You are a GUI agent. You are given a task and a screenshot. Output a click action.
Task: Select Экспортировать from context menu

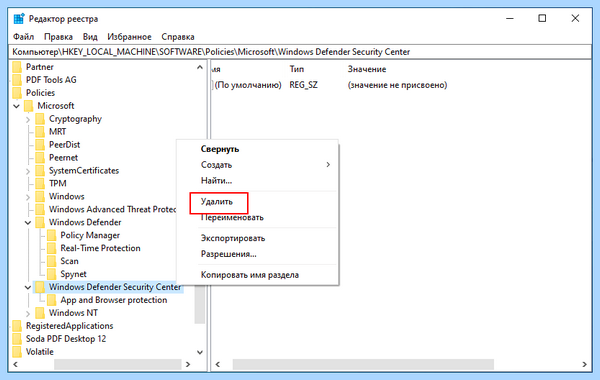(233, 238)
